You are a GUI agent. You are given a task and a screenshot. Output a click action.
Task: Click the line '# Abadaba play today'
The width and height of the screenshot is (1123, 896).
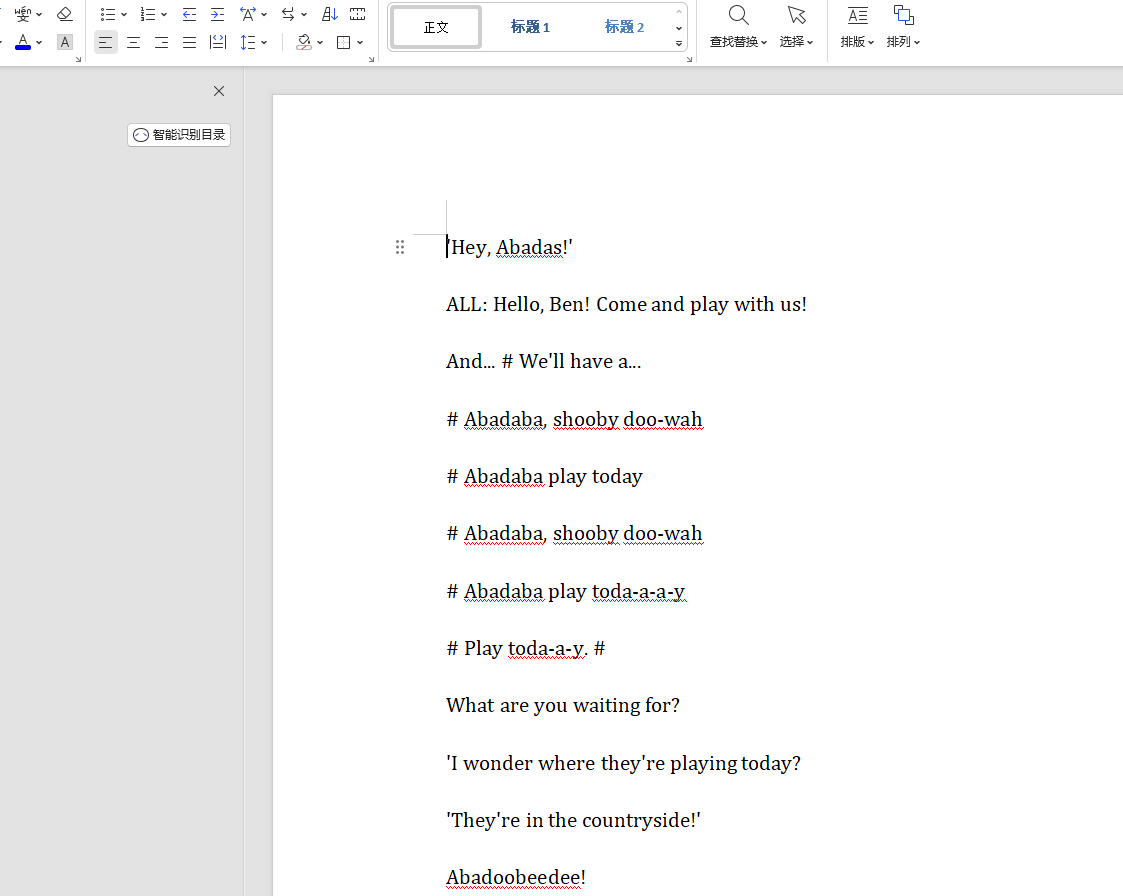(x=544, y=477)
